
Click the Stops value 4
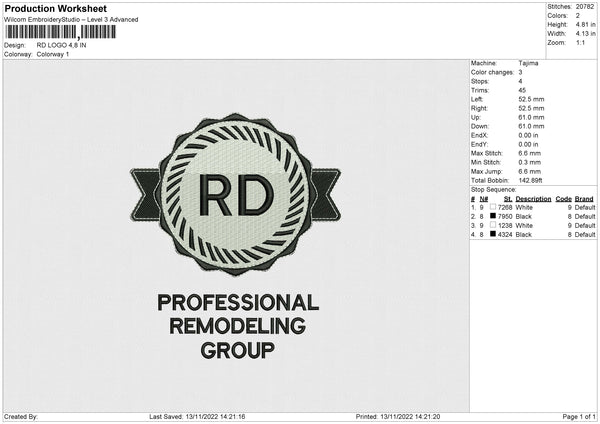pyautogui.click(x=520, y=81)
